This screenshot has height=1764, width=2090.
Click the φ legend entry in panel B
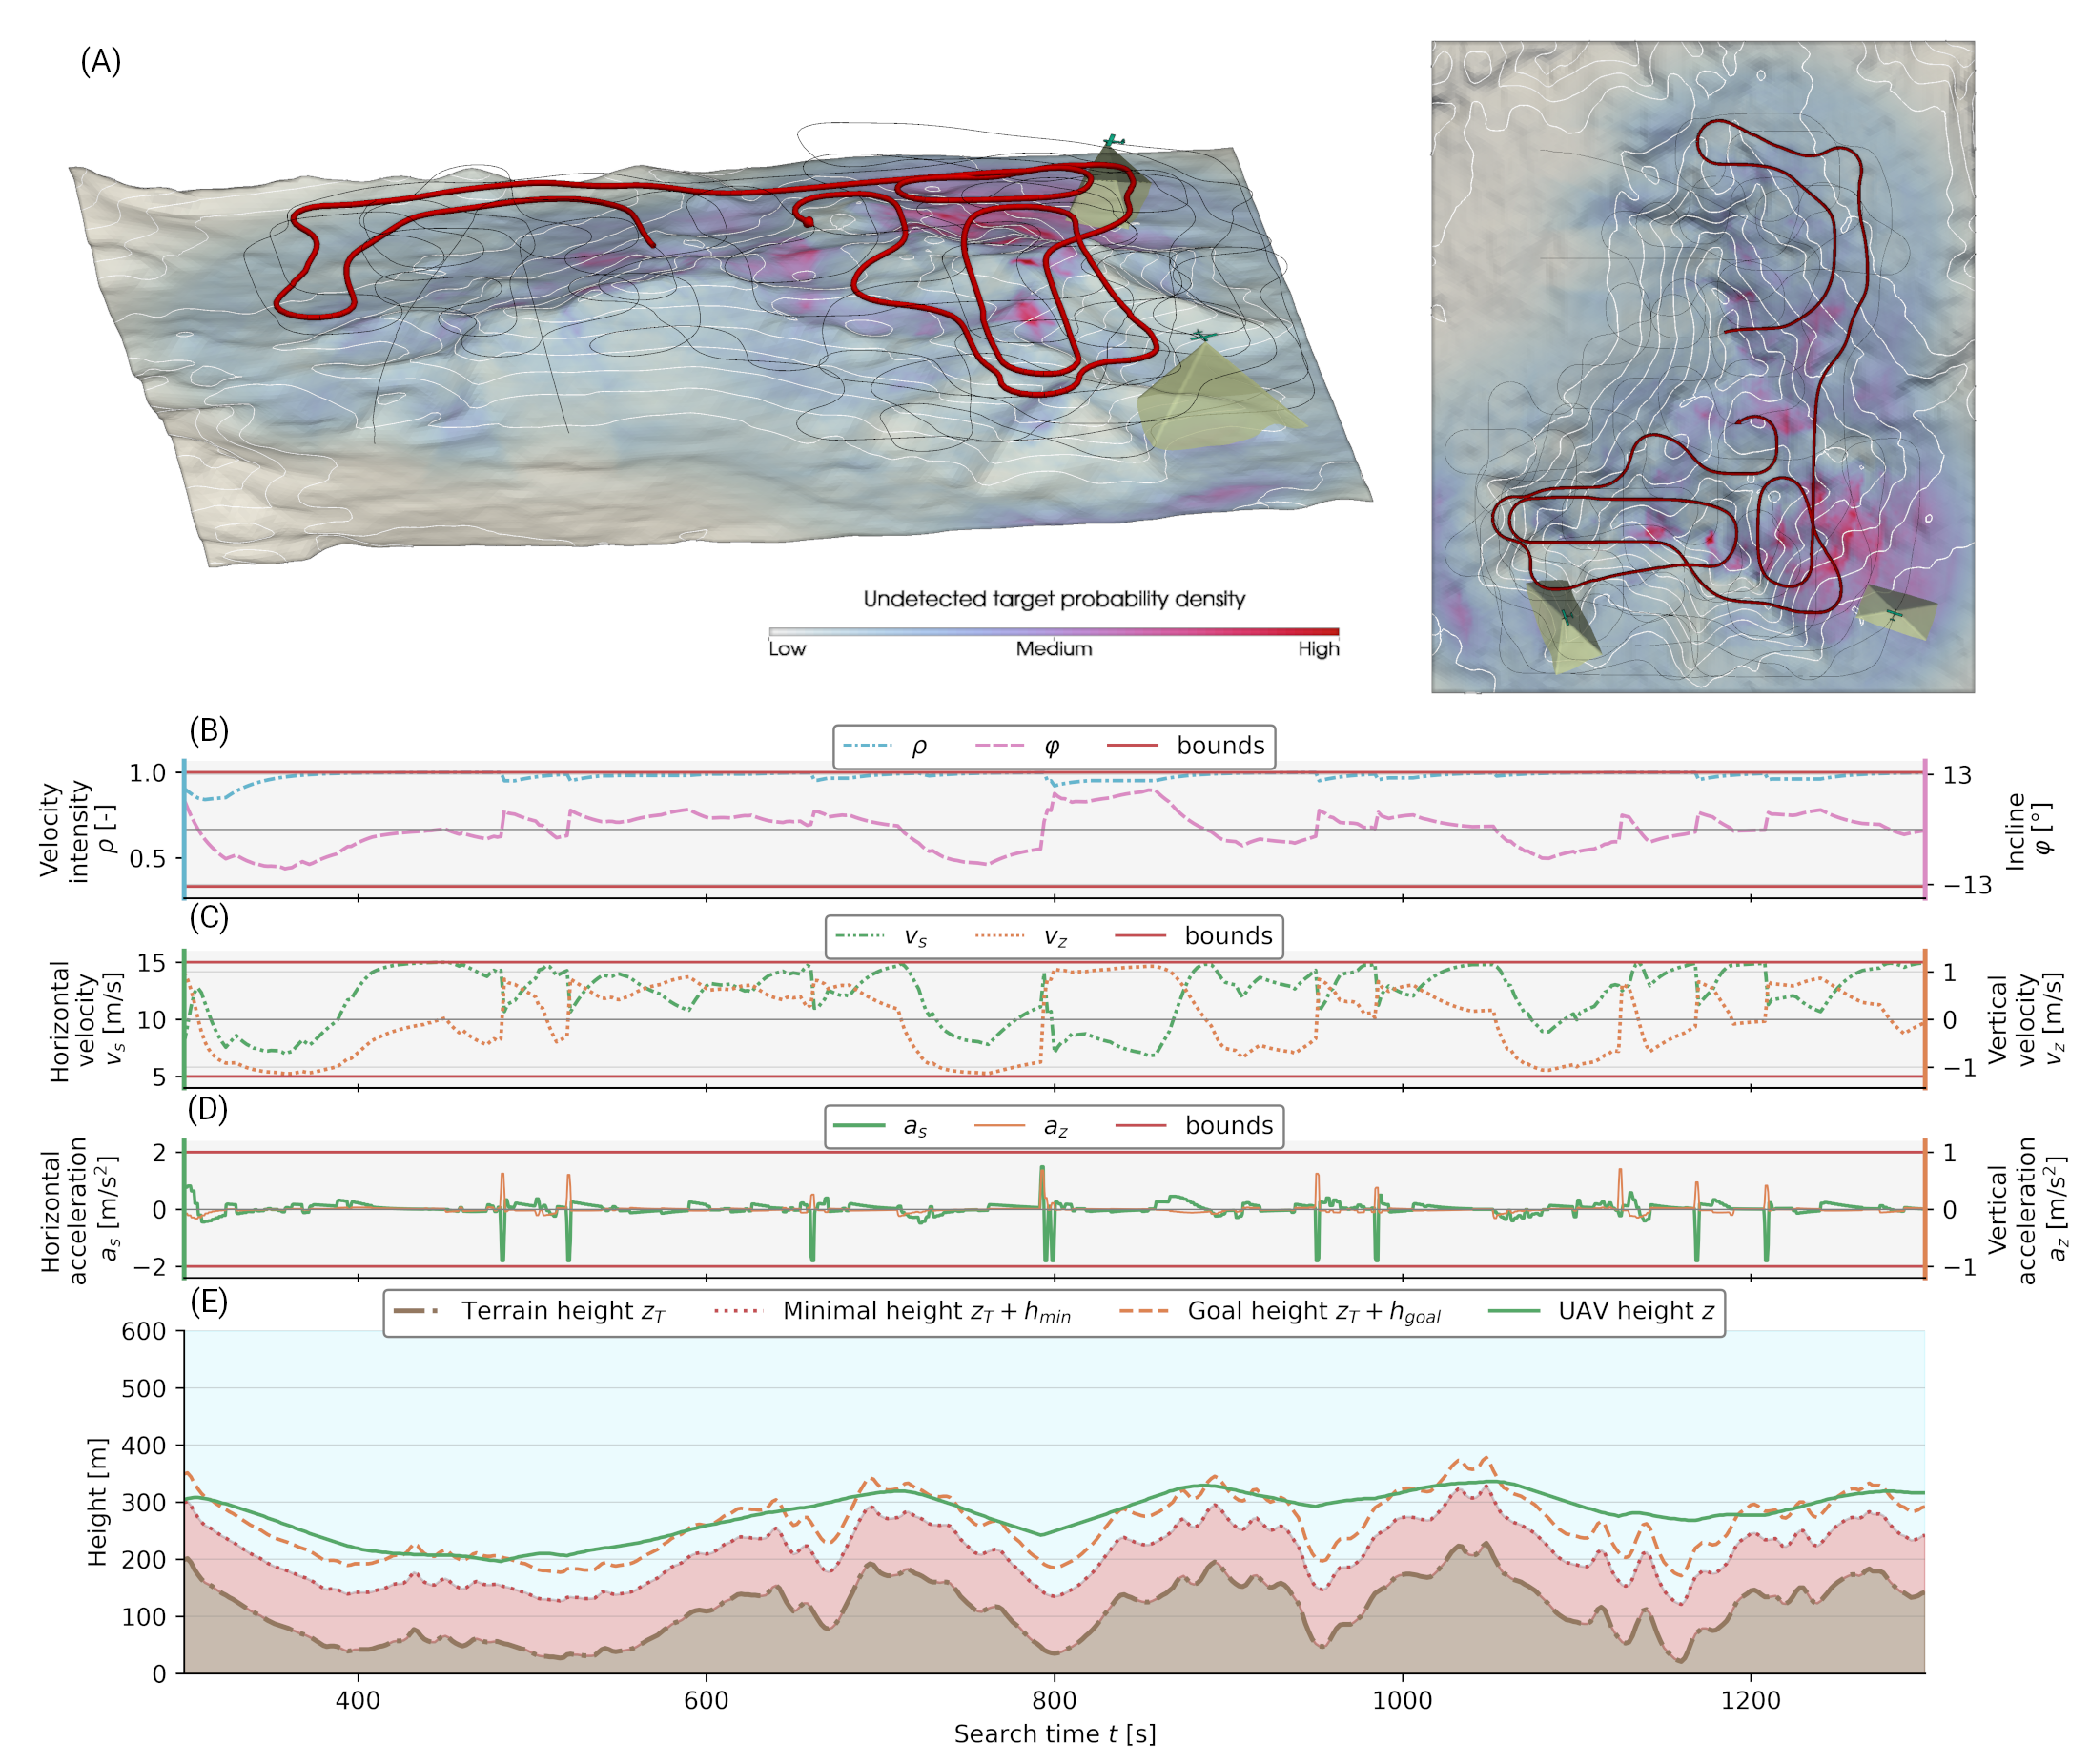click(x=1019, y=746)
